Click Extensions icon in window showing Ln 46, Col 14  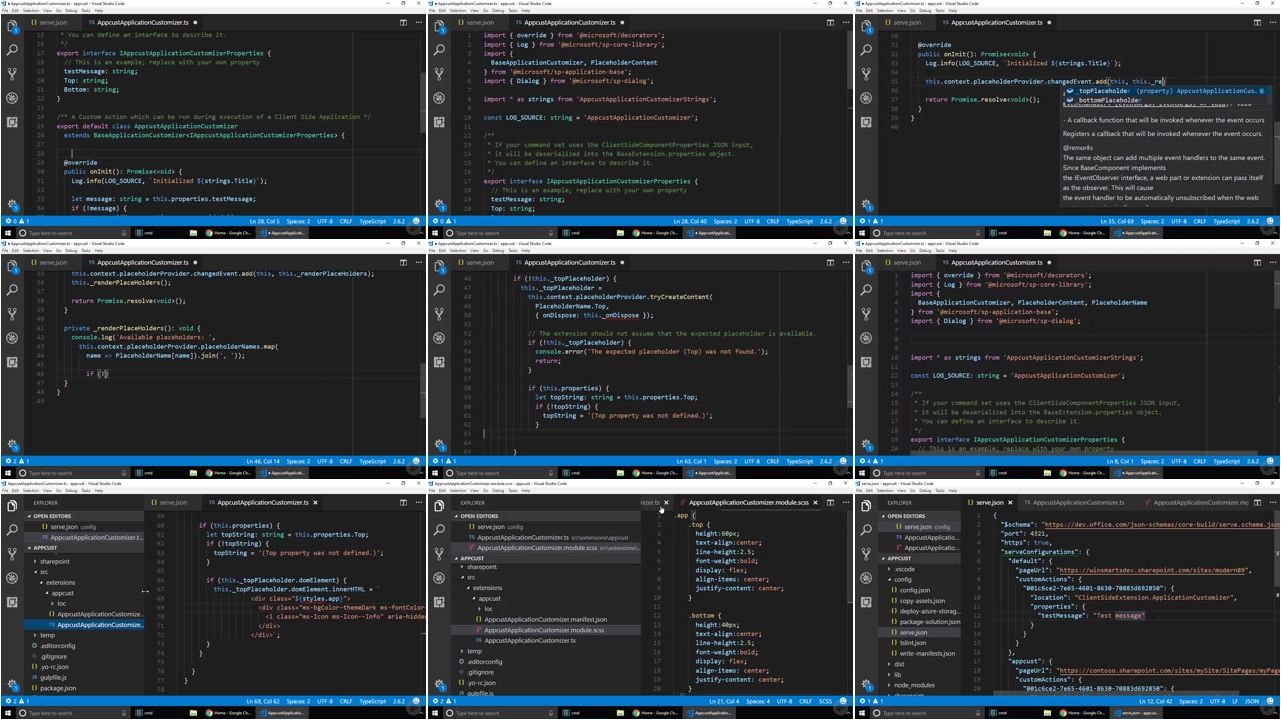pos(13,363)
